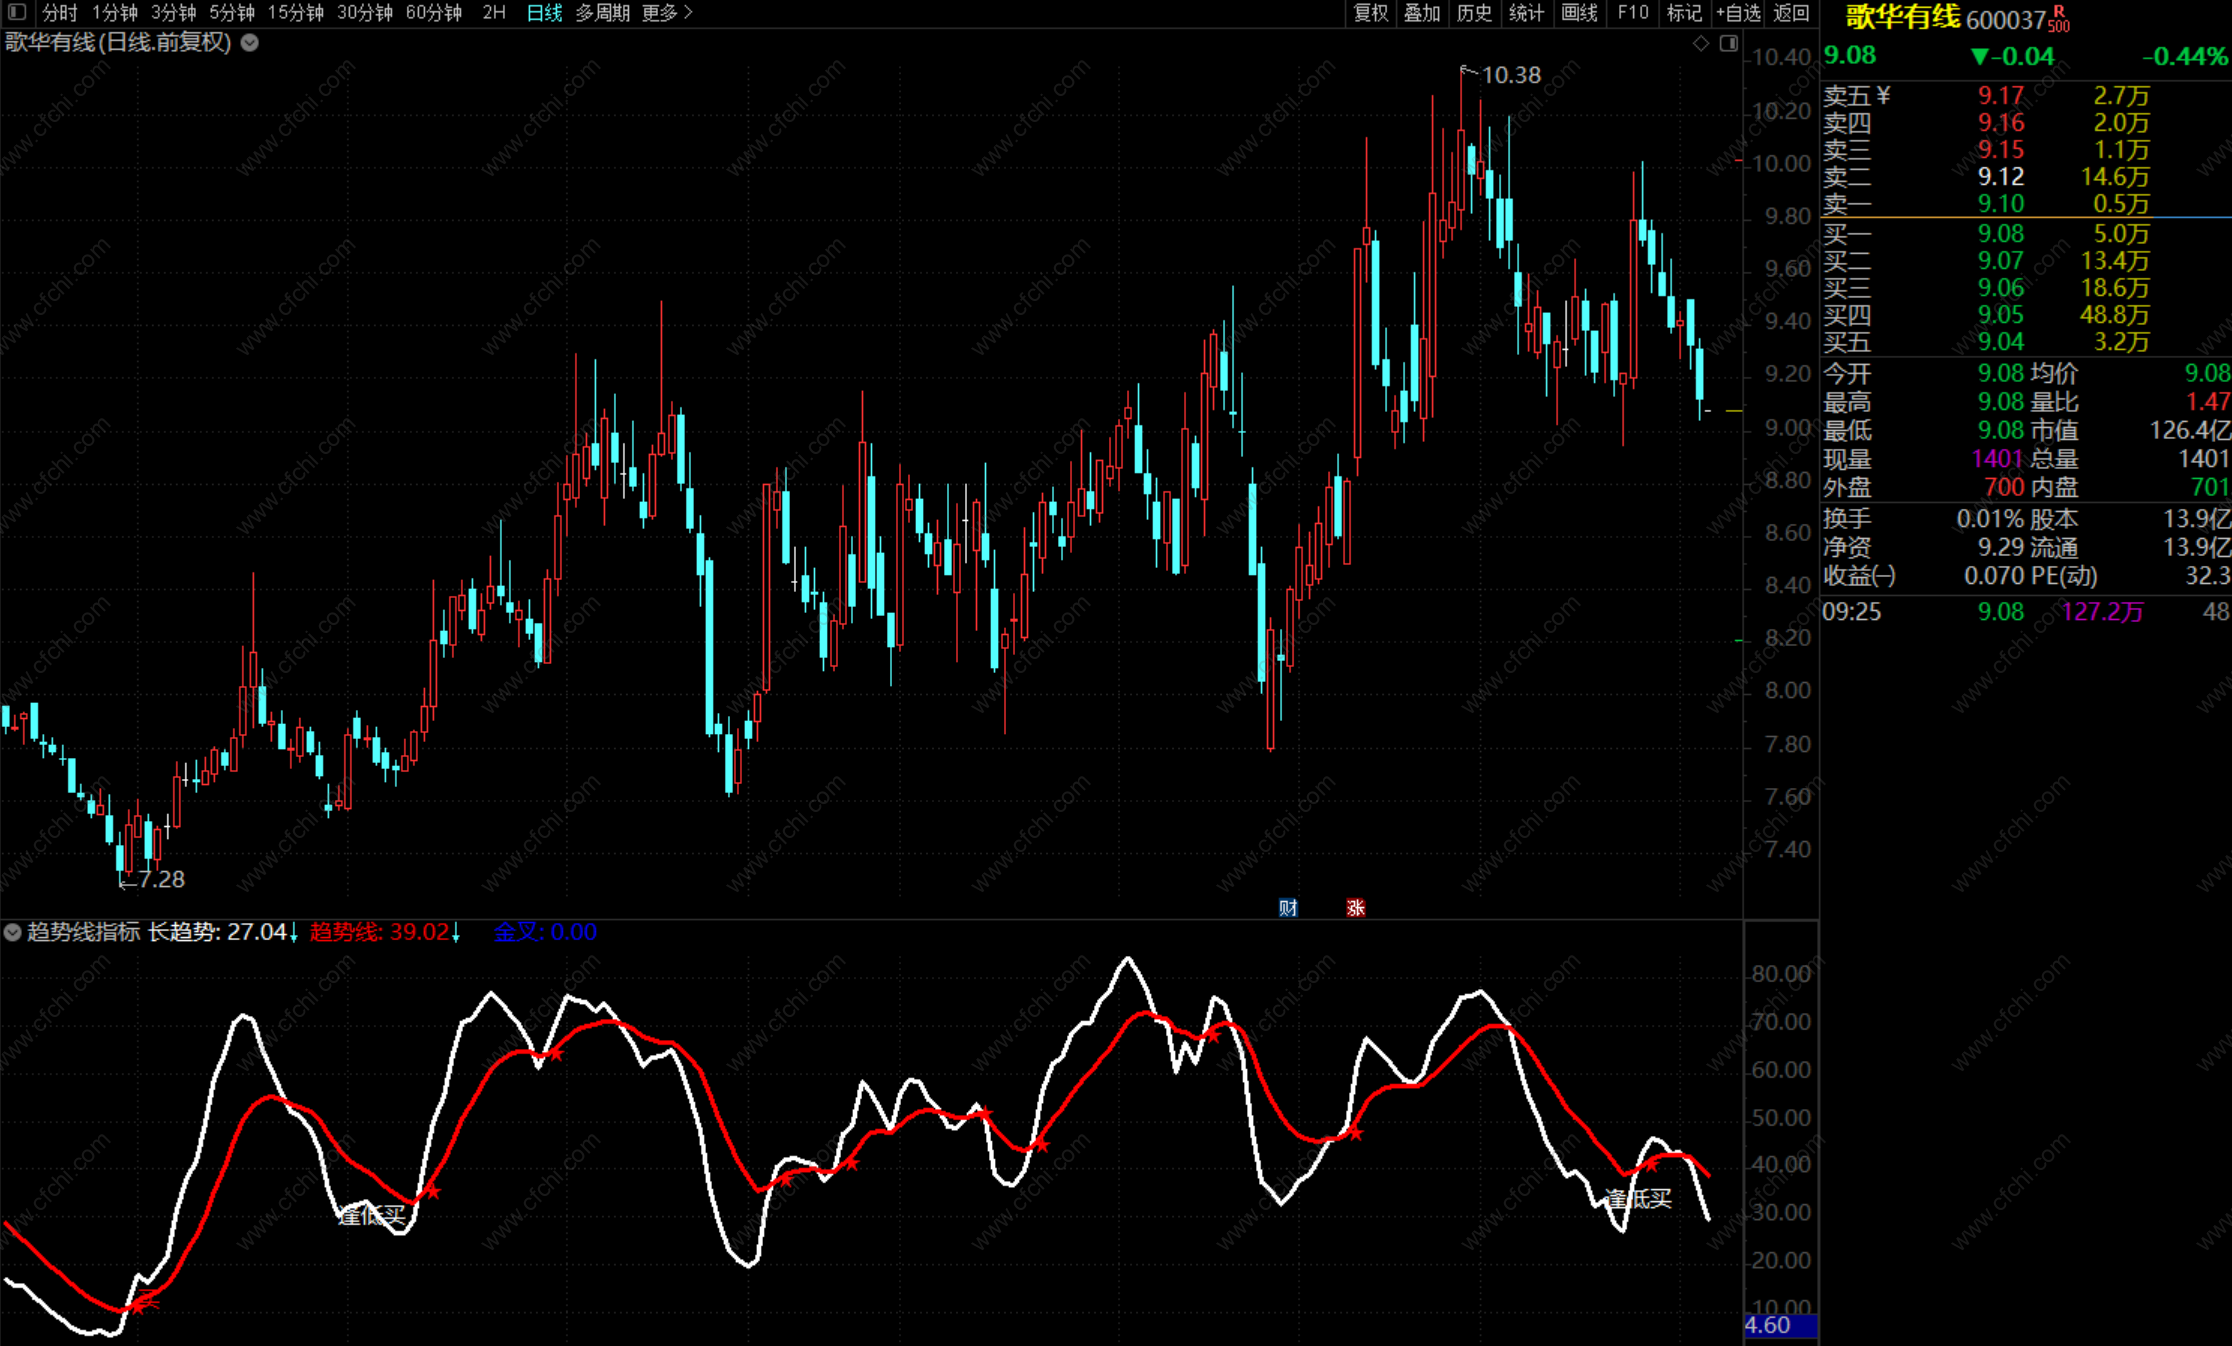Toggle the right side panel icon
The height and width of the screenshot is (1346, 2232).
click(x=1728, y=43)
